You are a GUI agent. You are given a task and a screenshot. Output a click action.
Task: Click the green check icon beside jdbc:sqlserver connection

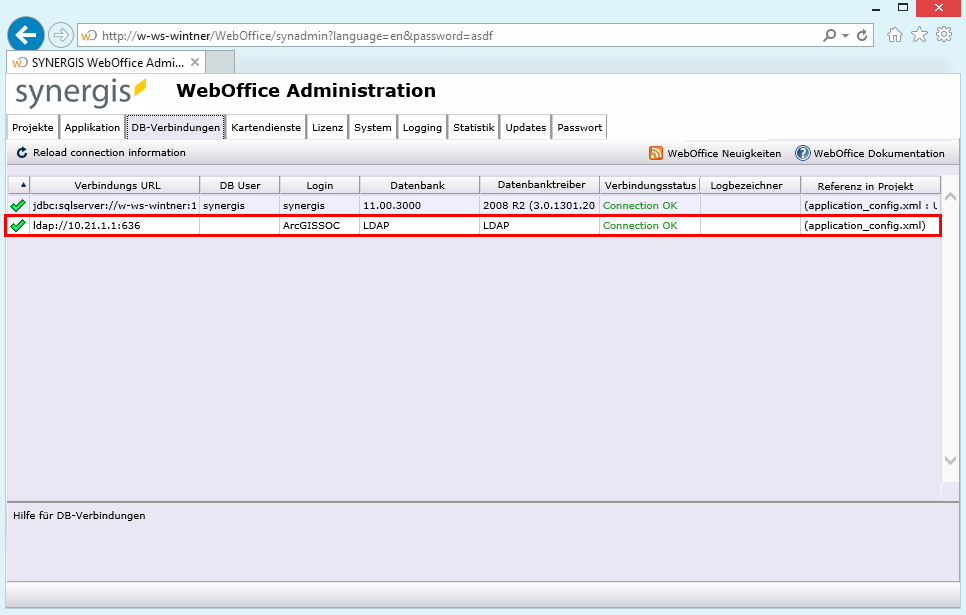[17, 204]
